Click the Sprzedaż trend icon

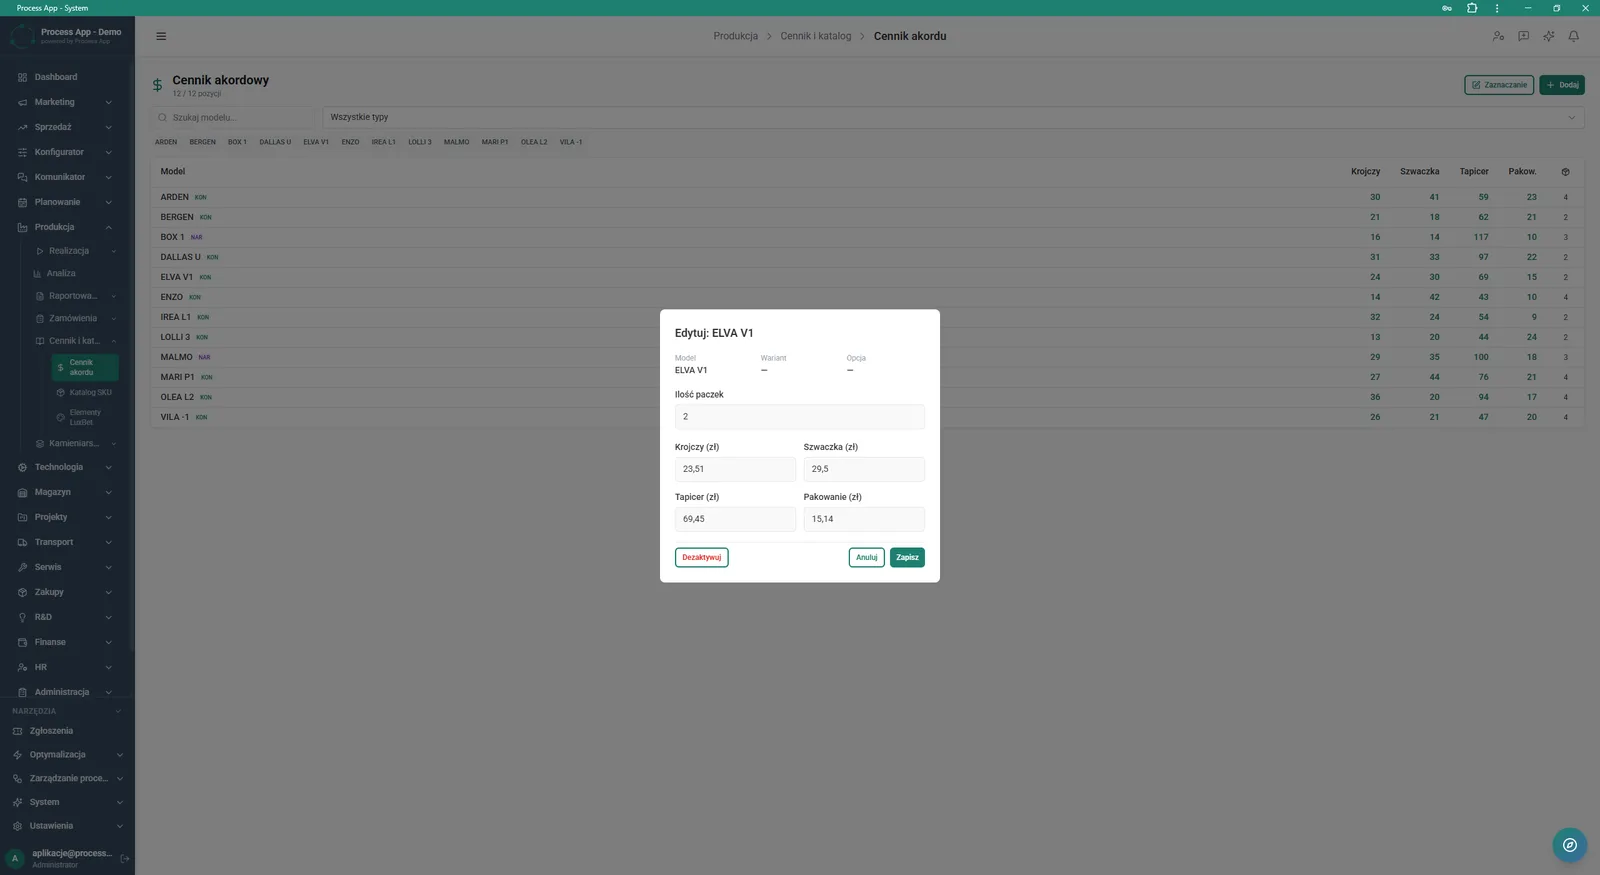(x=22, y=127)
